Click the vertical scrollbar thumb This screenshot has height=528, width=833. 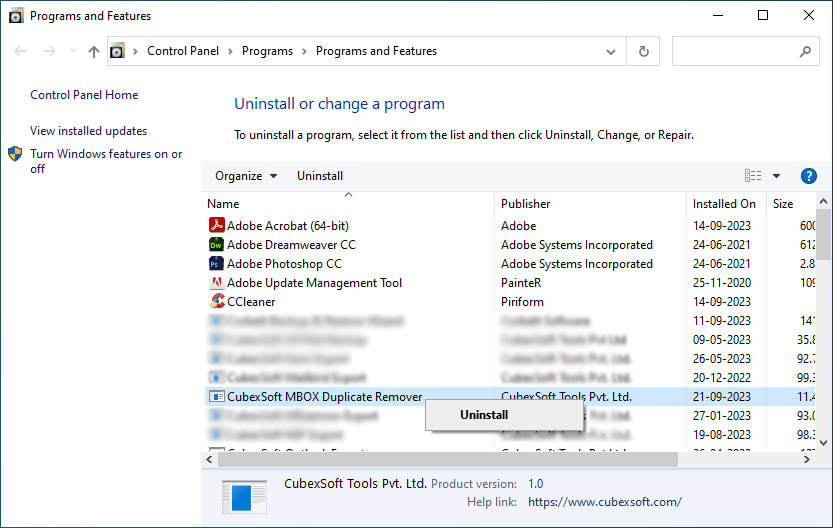pyautogui.click(x=823, y=234)
